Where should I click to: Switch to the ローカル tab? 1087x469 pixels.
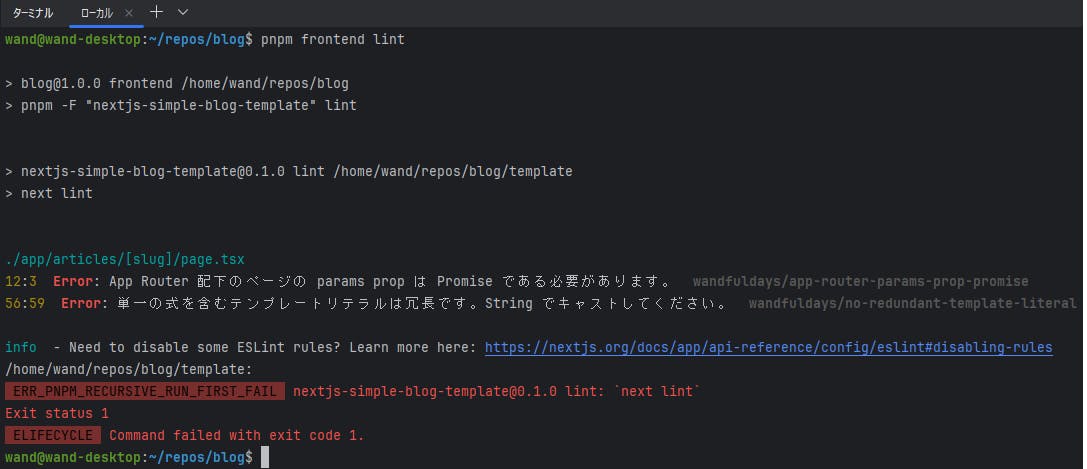tap(96, 12)
